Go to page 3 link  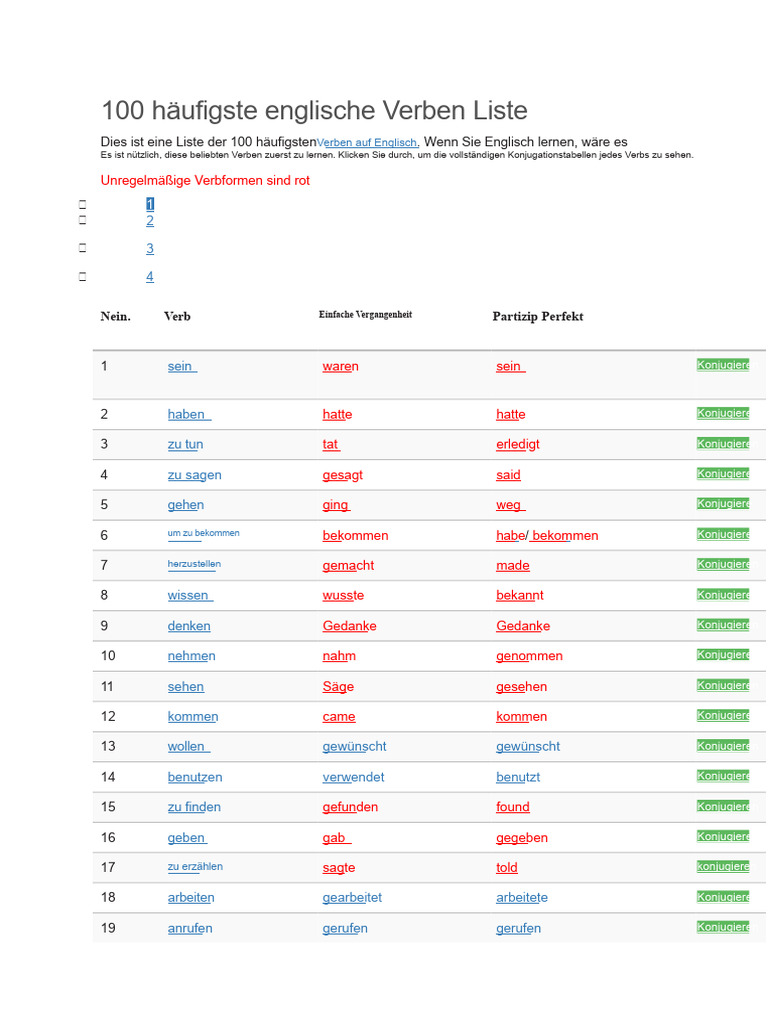pos(150,249)
